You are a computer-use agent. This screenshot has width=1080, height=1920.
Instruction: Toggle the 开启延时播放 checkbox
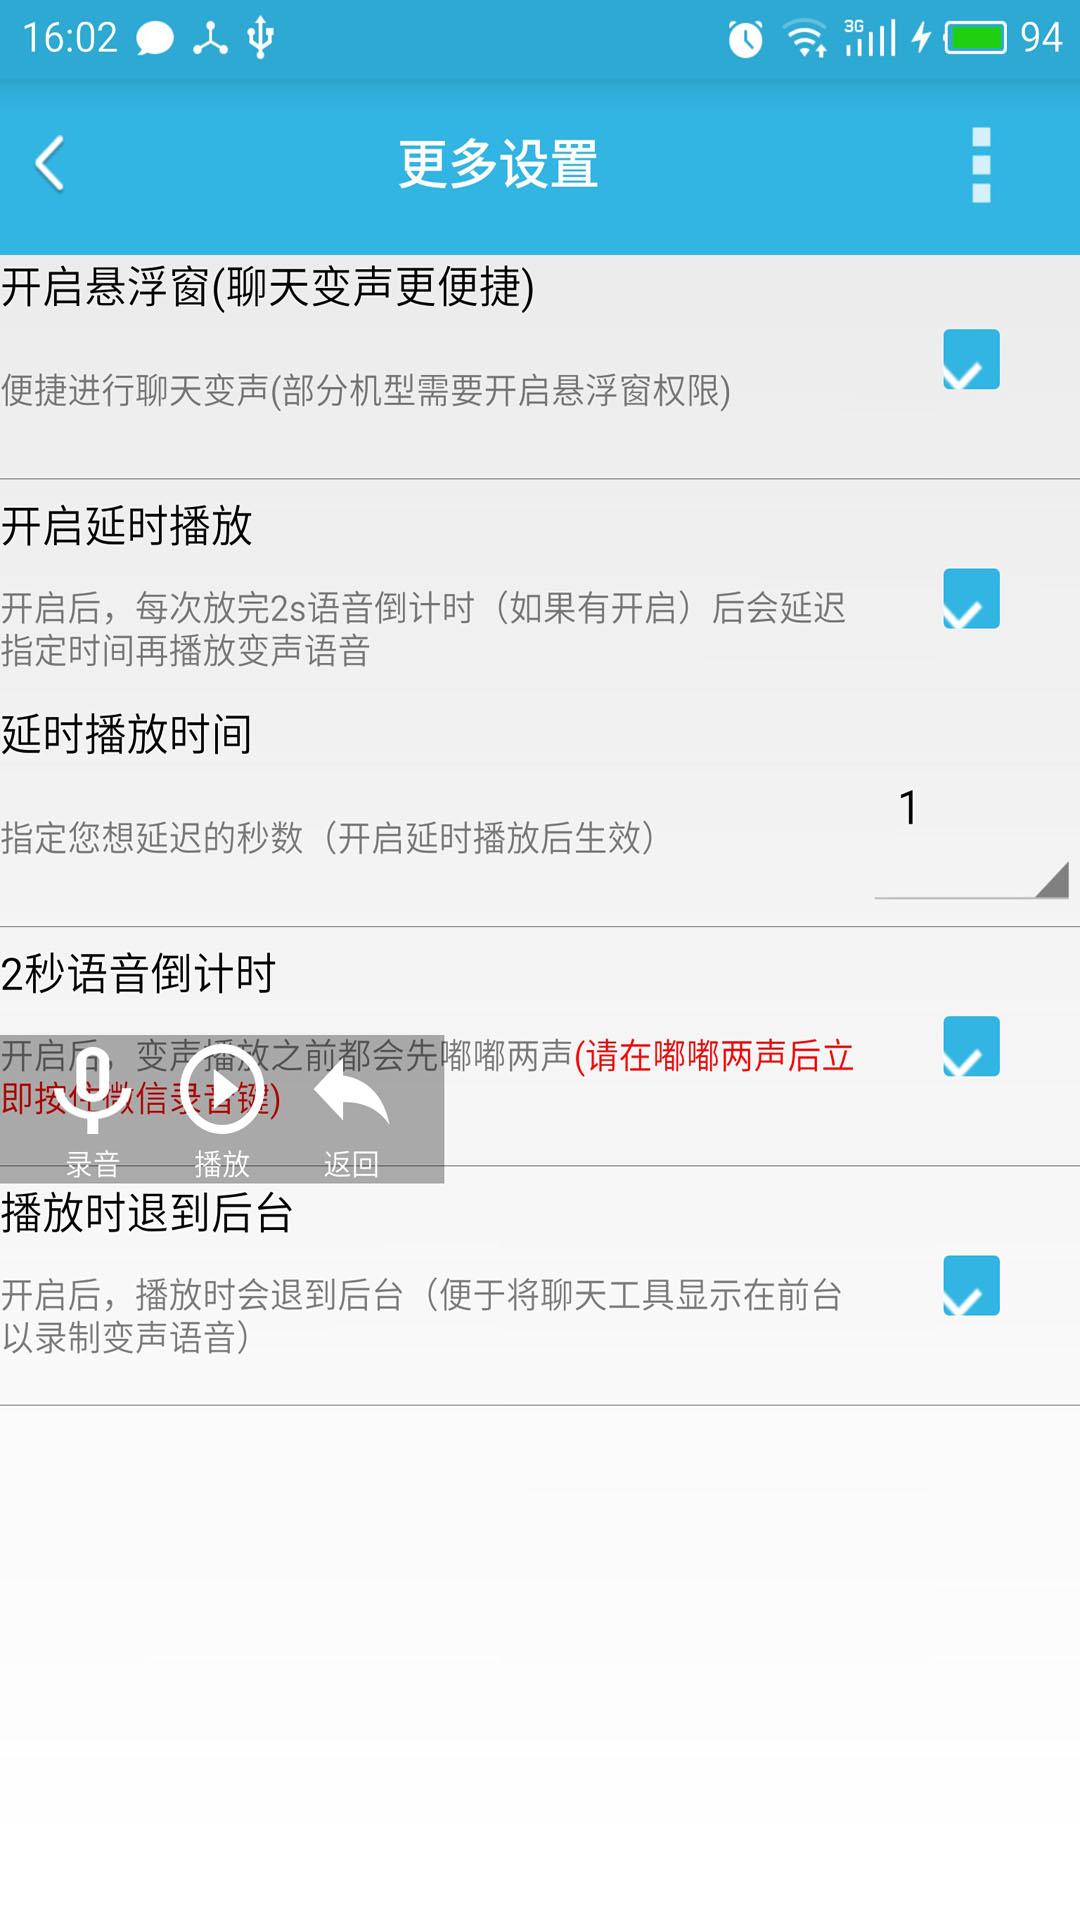[971, 599]
